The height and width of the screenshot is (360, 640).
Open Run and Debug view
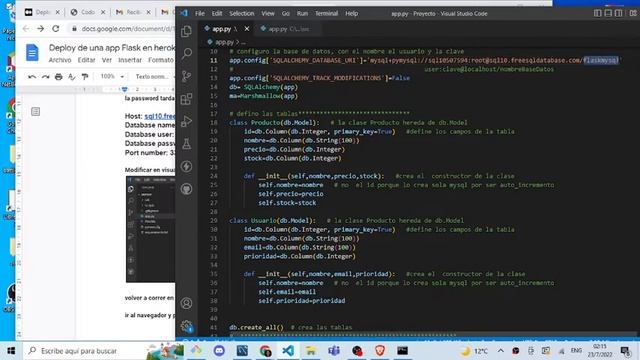click(187, 121)
